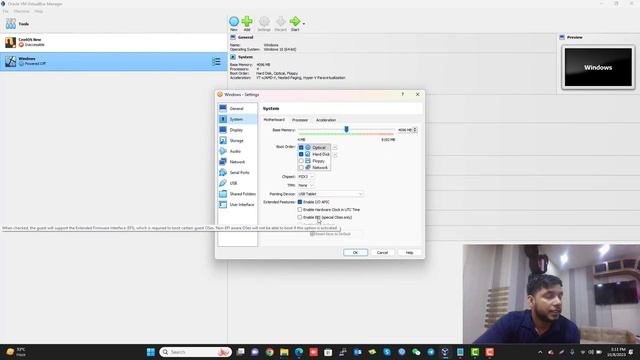
Task: Click the Base Memory slider handle
Action: pos(346,129)
